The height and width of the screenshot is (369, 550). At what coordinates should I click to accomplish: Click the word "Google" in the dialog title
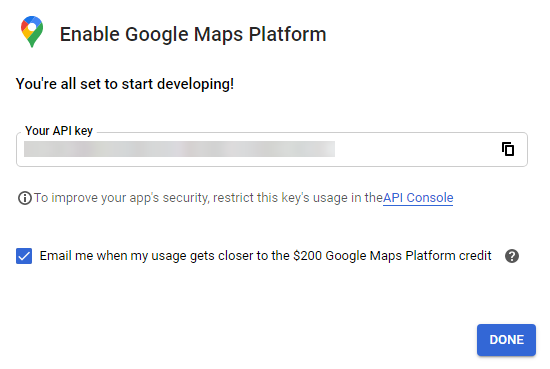[157, 34]
